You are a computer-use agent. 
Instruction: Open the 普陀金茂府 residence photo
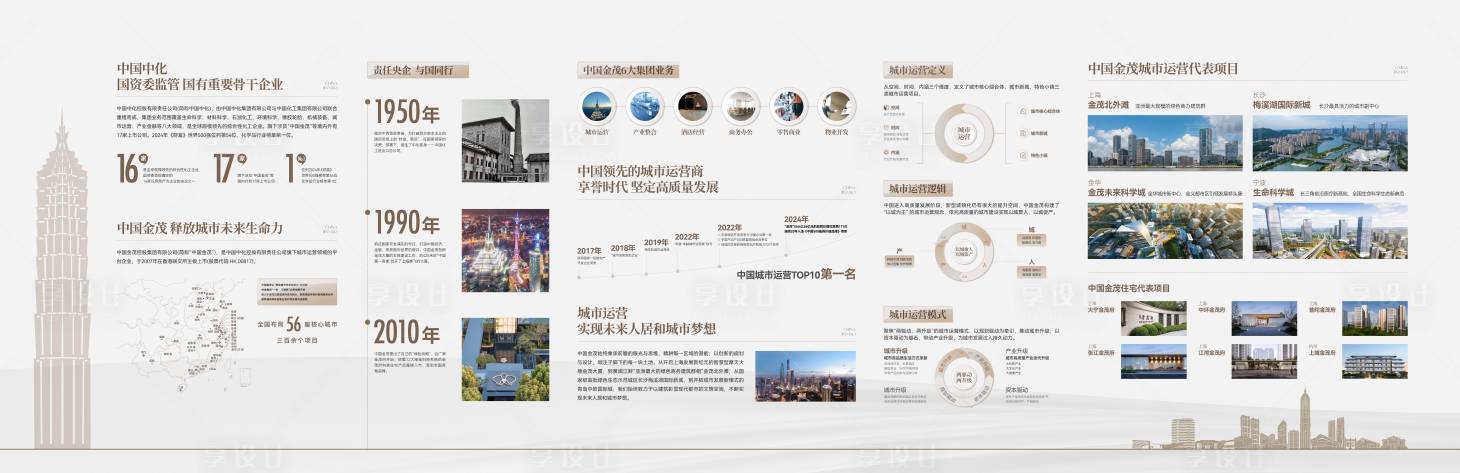tap(1374, 319)
